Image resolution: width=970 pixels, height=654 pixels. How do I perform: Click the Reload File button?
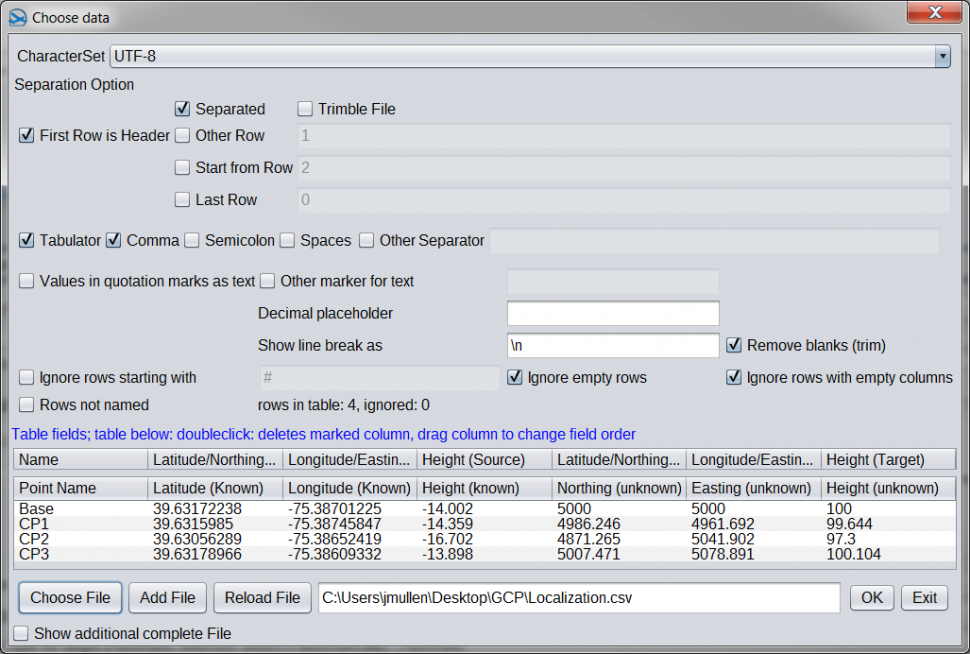coord(262,598)
